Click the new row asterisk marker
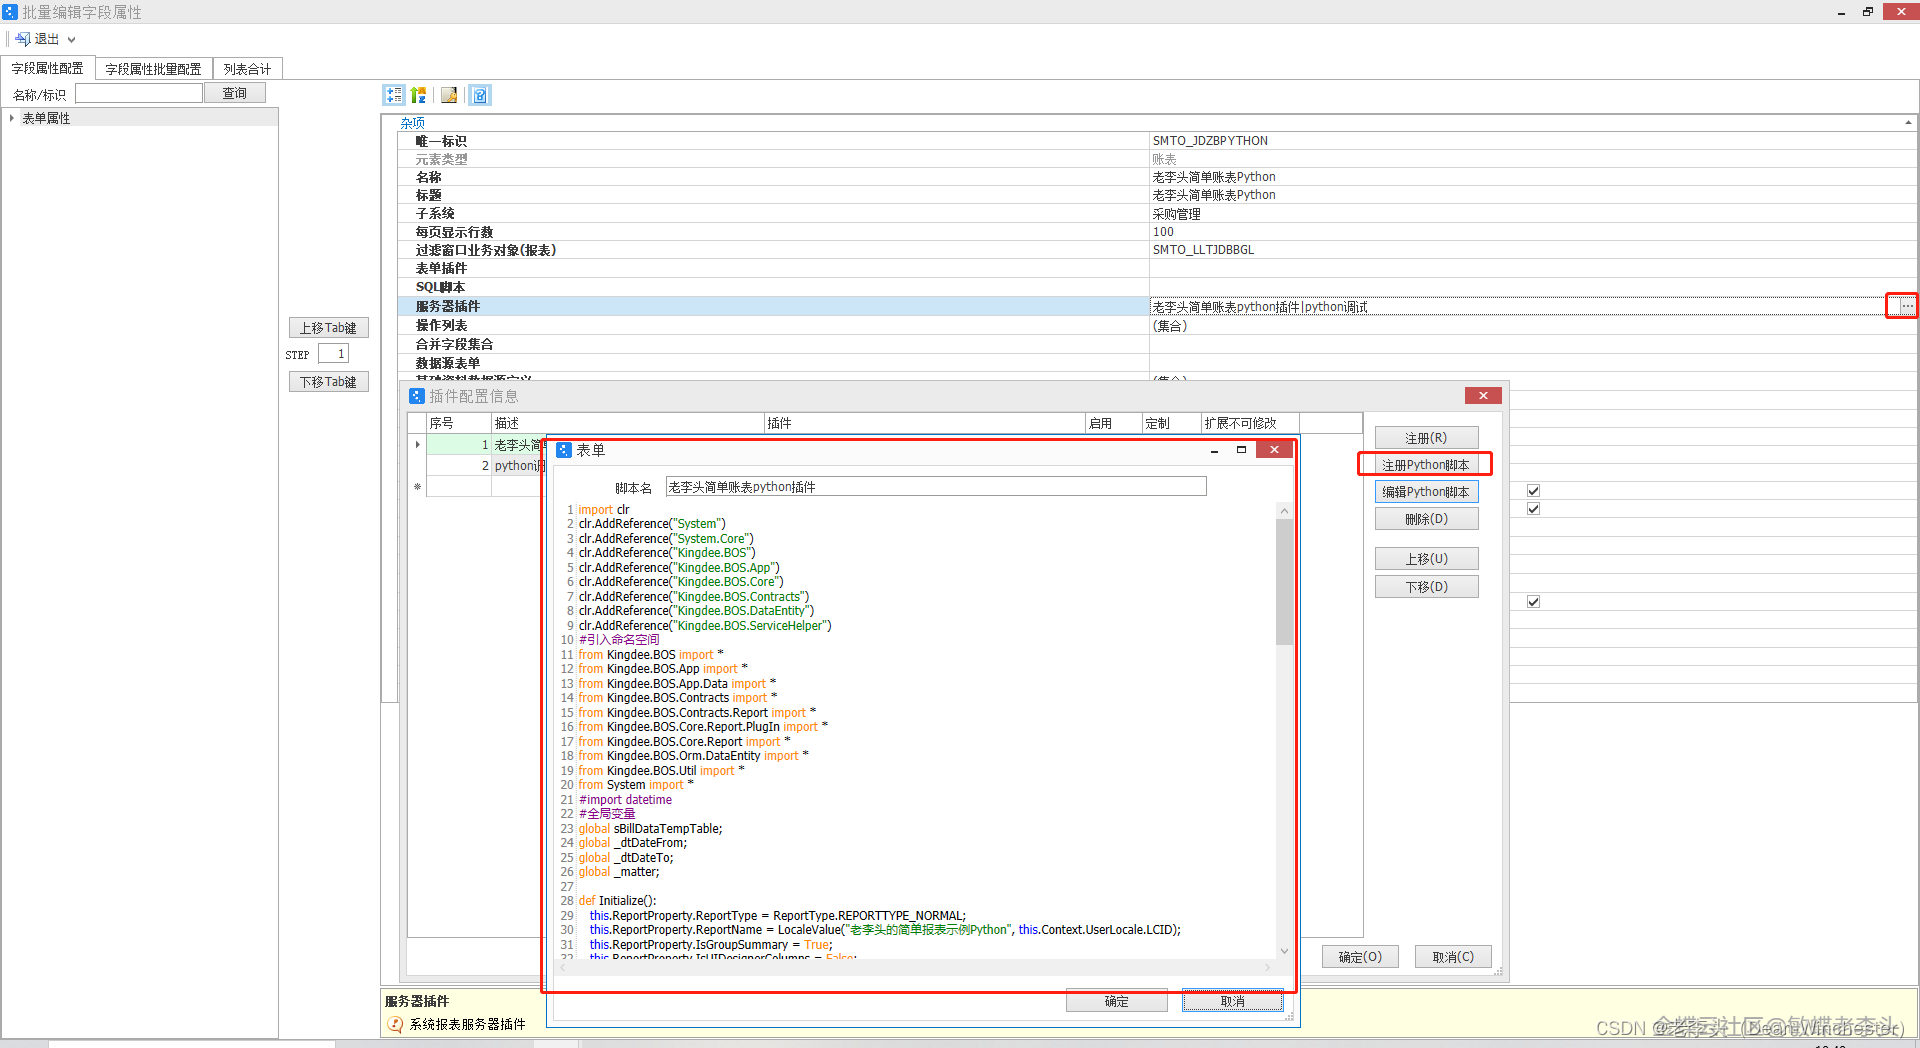This screenshot has height=1048, width=1920. 417,487
